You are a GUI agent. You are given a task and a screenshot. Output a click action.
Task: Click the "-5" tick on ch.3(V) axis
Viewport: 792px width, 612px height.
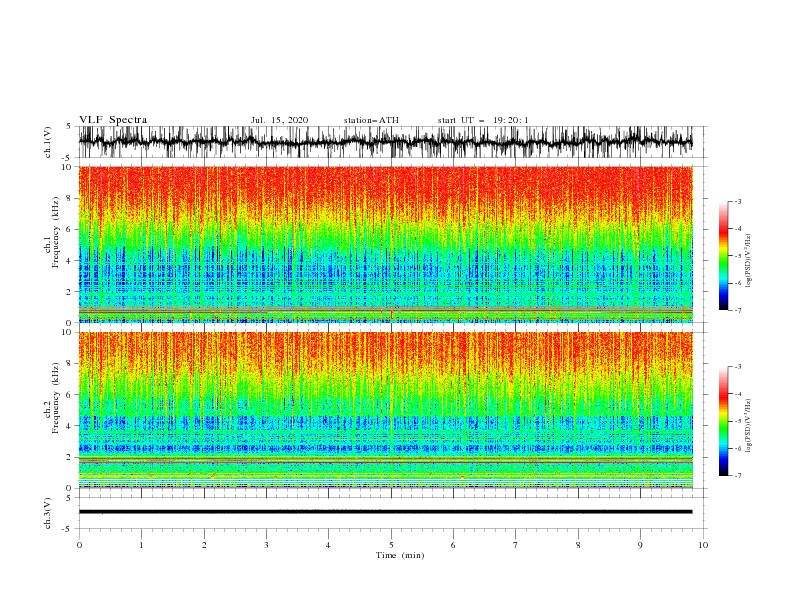67,529
